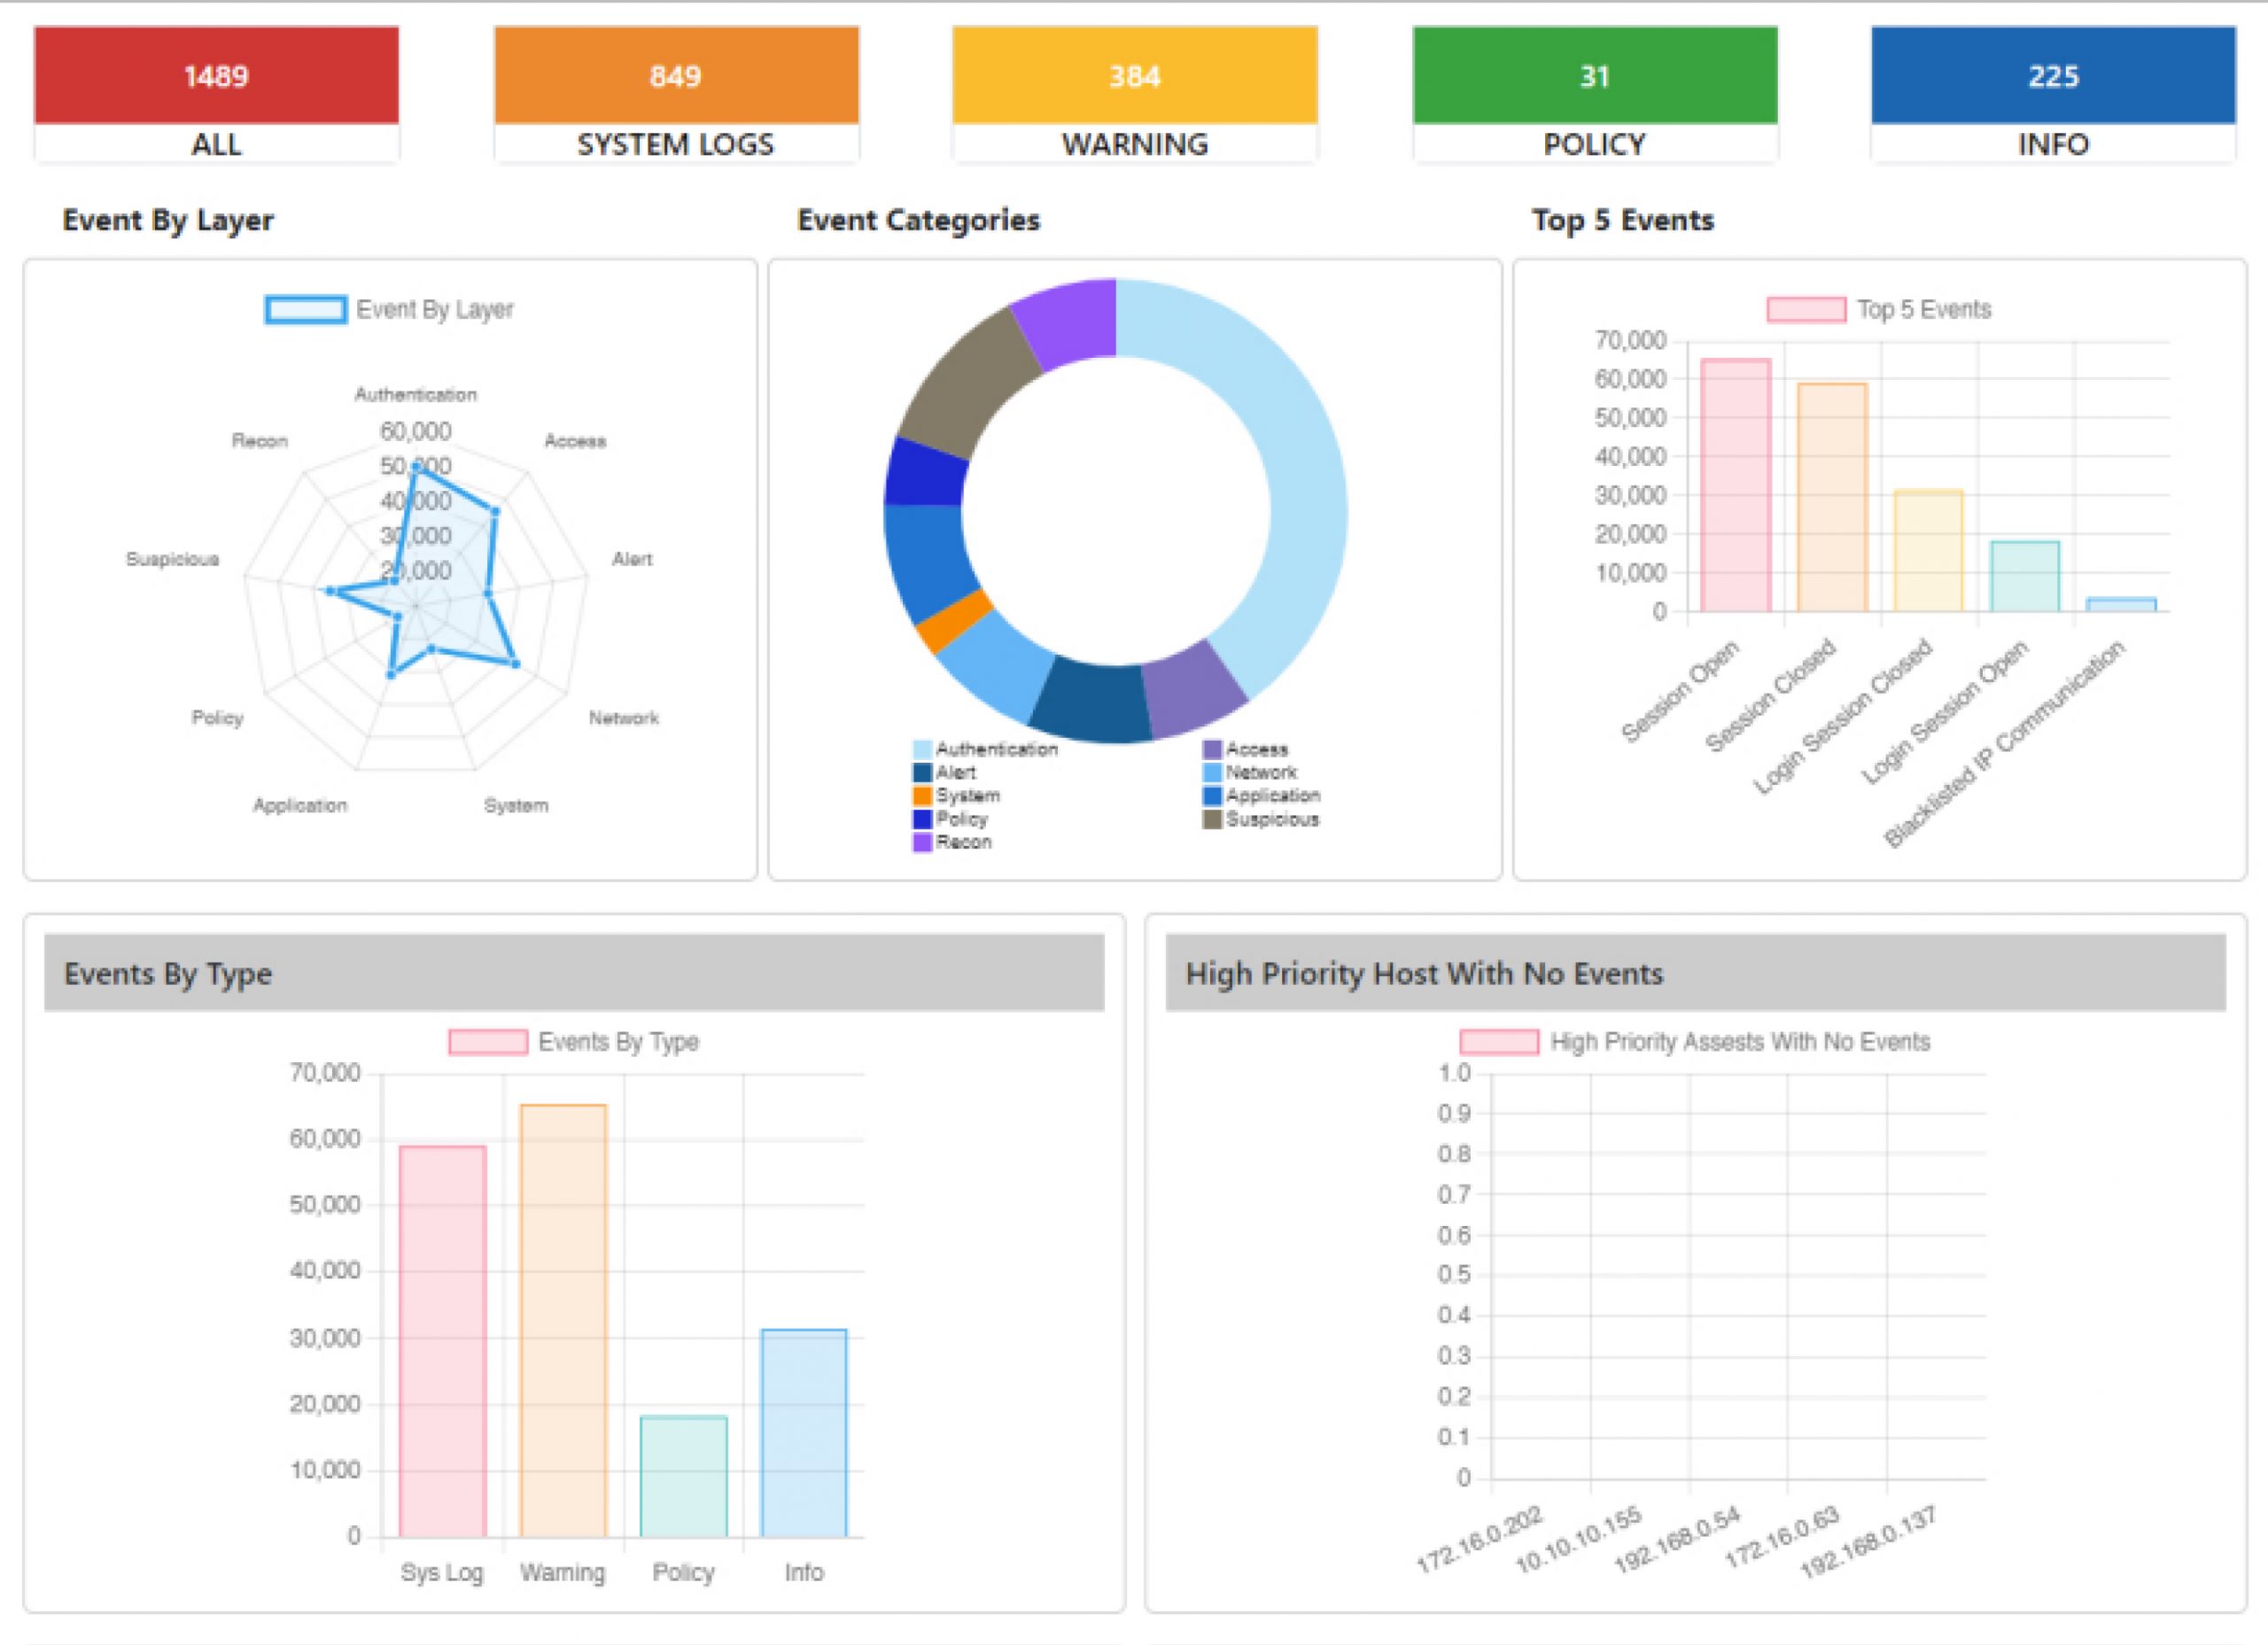Select the Info bar in Events By Type
This screenshot has width=2268, height=1645.
[x=804, y=1433]
